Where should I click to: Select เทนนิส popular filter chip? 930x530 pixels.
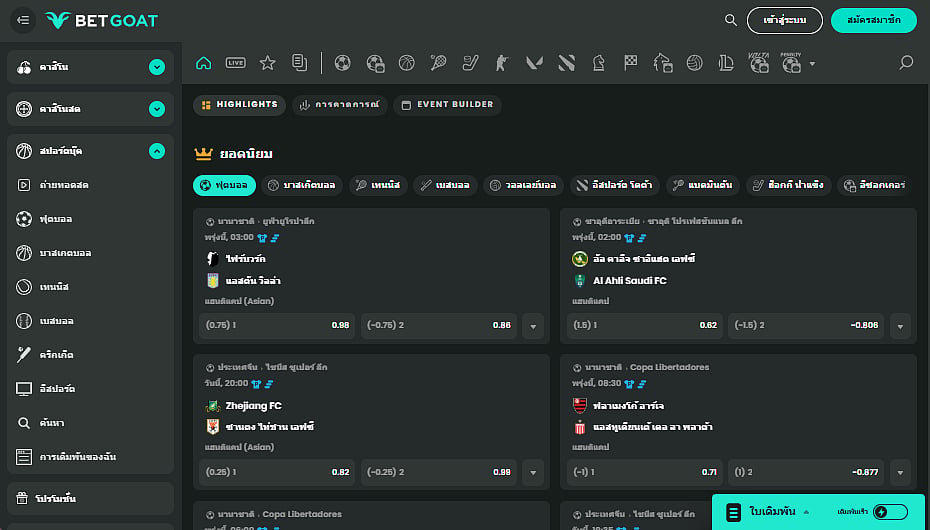(x=378, y=186)
